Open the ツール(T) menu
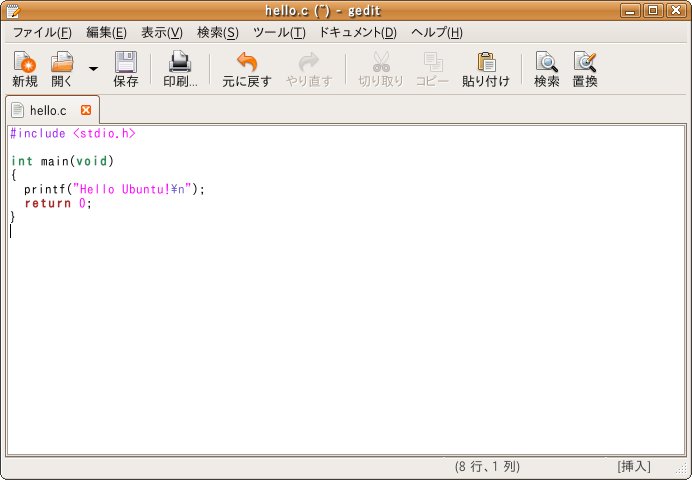 279,32
